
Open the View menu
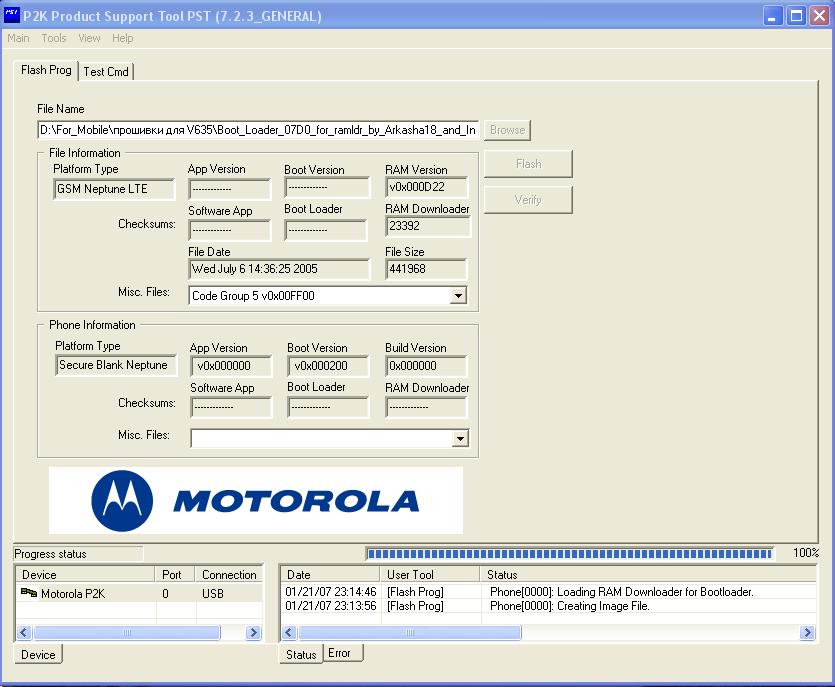point(89,38)
